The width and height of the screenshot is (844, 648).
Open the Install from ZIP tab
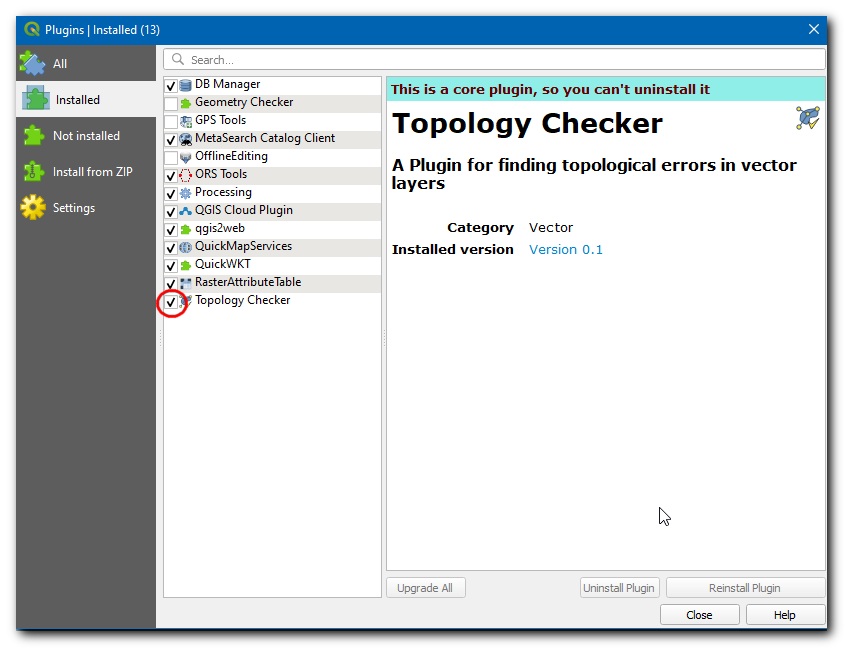coord(92,172)
